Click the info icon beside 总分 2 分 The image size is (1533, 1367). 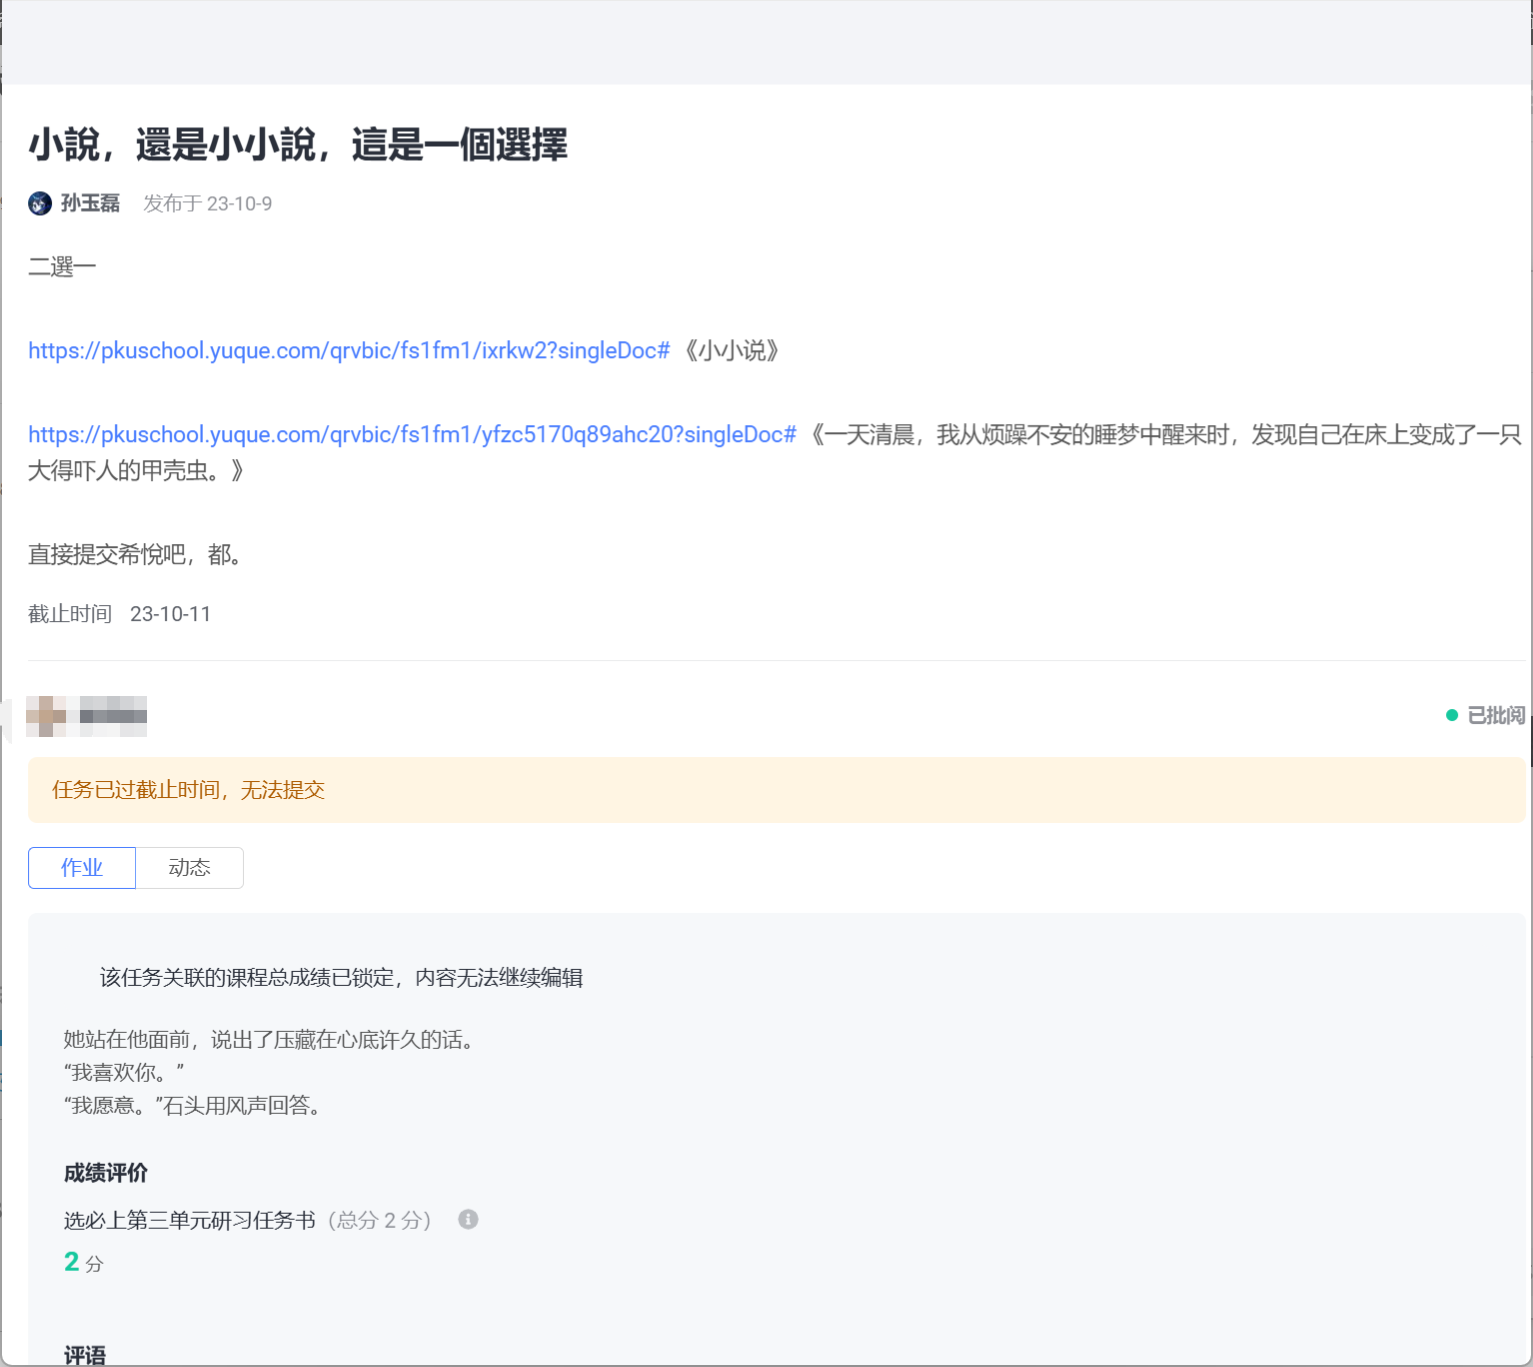point(468,1219)
